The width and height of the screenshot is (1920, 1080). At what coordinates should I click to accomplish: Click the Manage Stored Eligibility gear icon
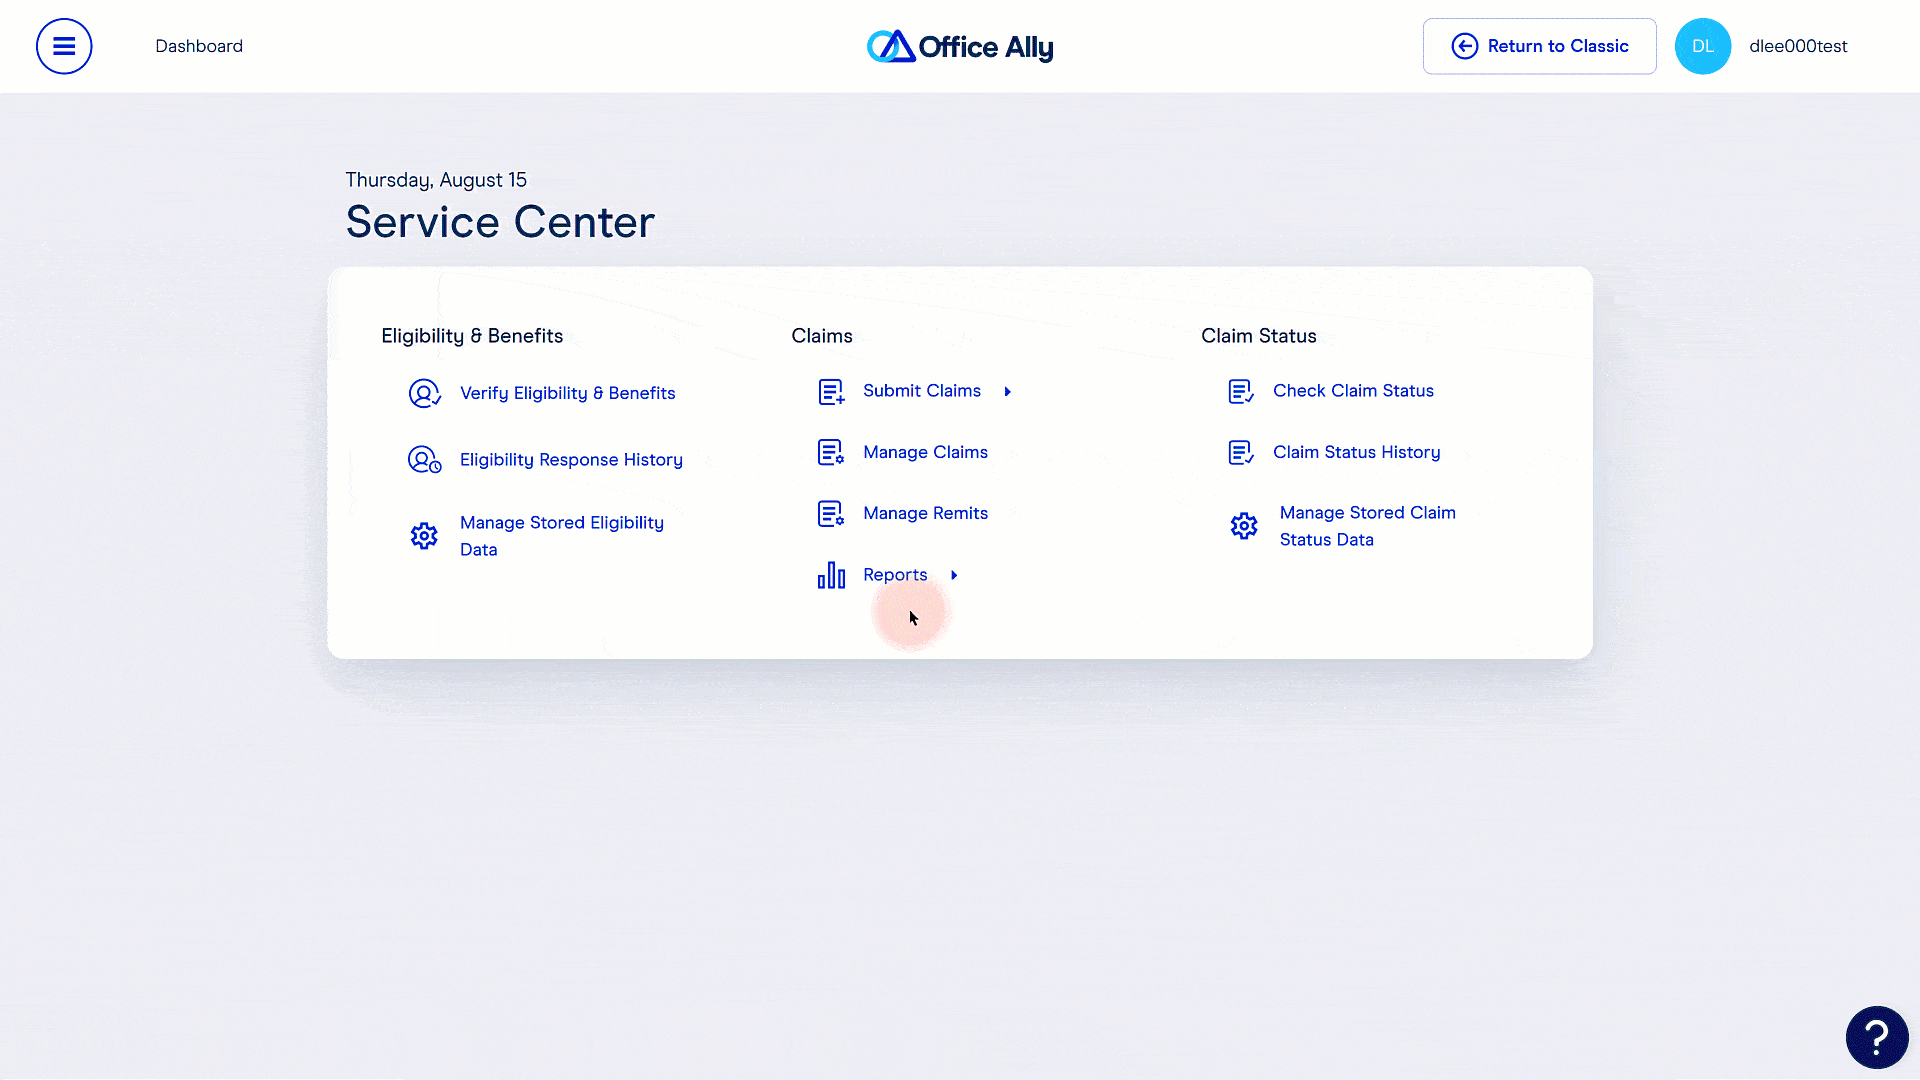pos(424,536)
